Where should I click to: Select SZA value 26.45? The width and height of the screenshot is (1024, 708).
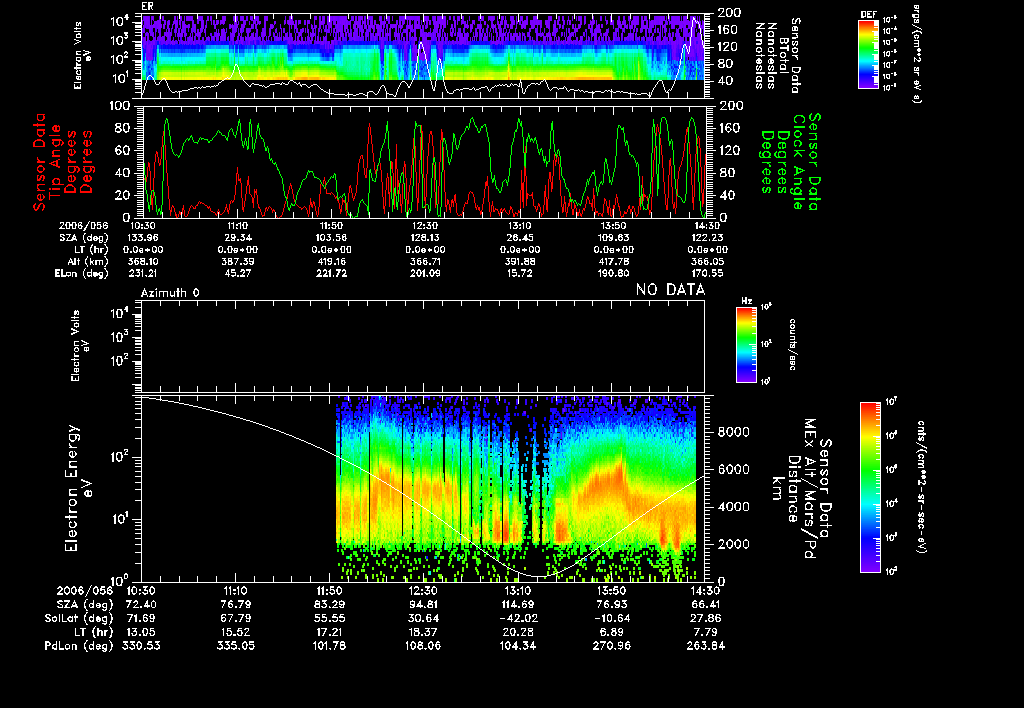coord(520,238)
